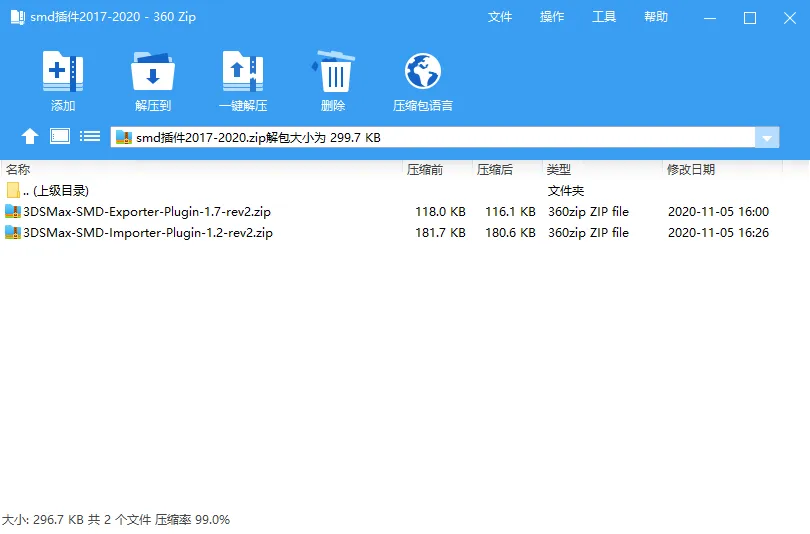Click the 116.1 KB compressed size cell
Image resolution: width=810 pixels, height=534 pixels.
pyautogui.click(x=510, y=212)
